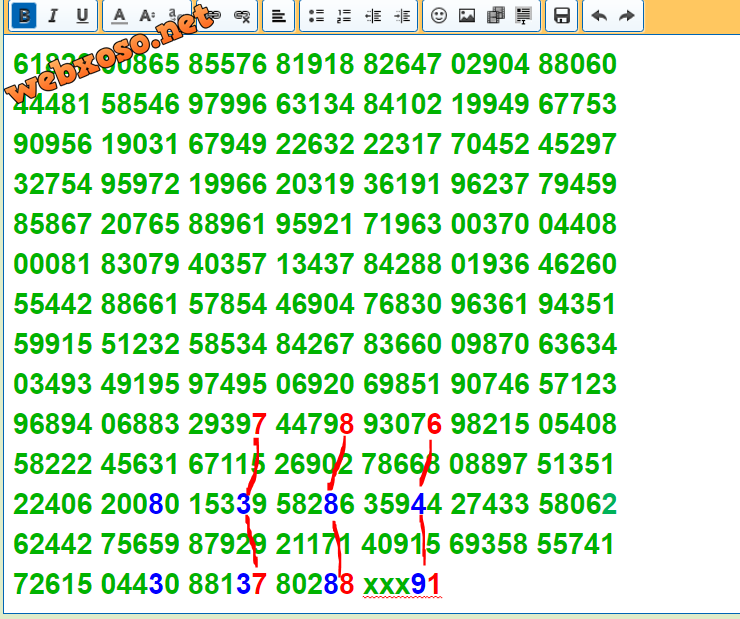Click the undo arrow
This screenshot has width=740, height=619.
[x=599, y=15]
